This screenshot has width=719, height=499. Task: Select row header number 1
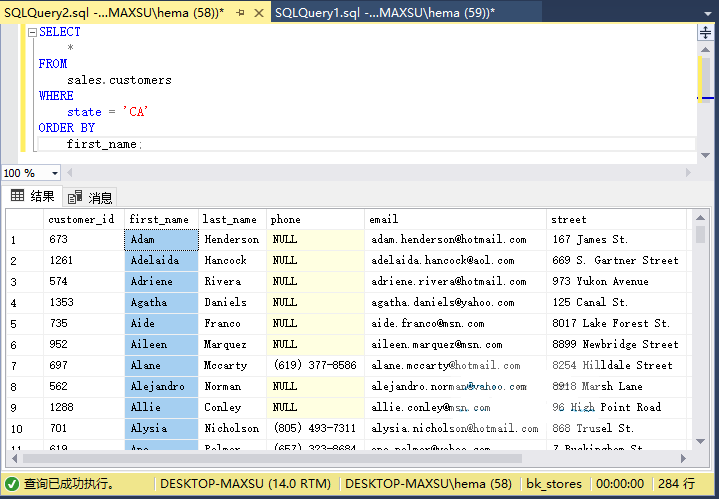pos(25,240)
